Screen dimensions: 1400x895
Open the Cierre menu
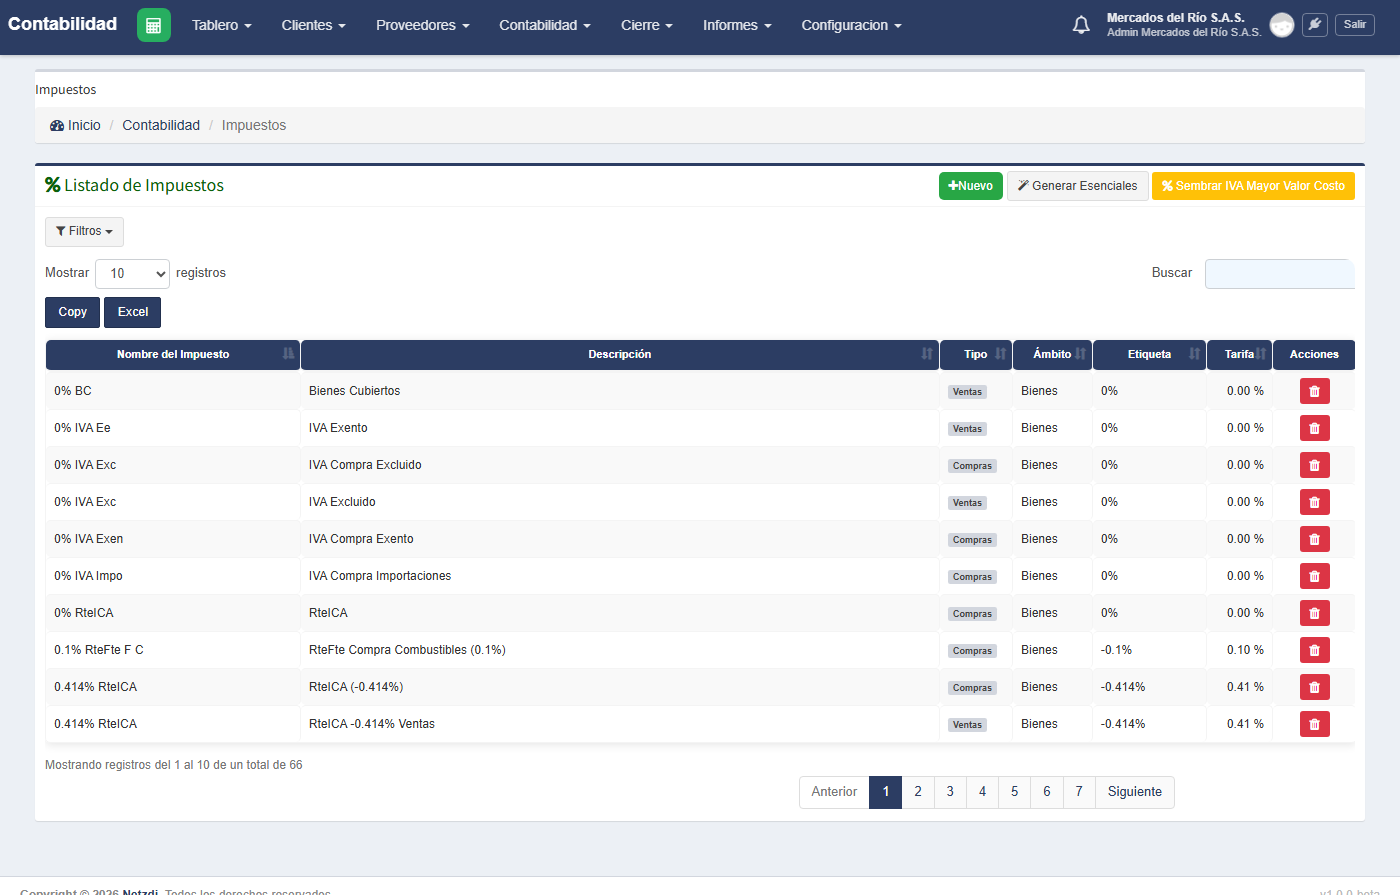[647, 25]
